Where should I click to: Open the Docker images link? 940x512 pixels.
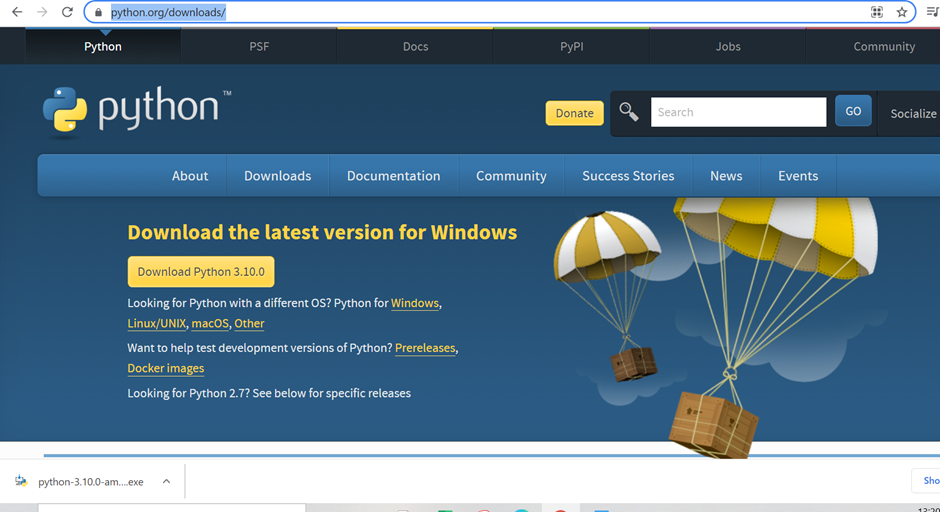[165, 369]
